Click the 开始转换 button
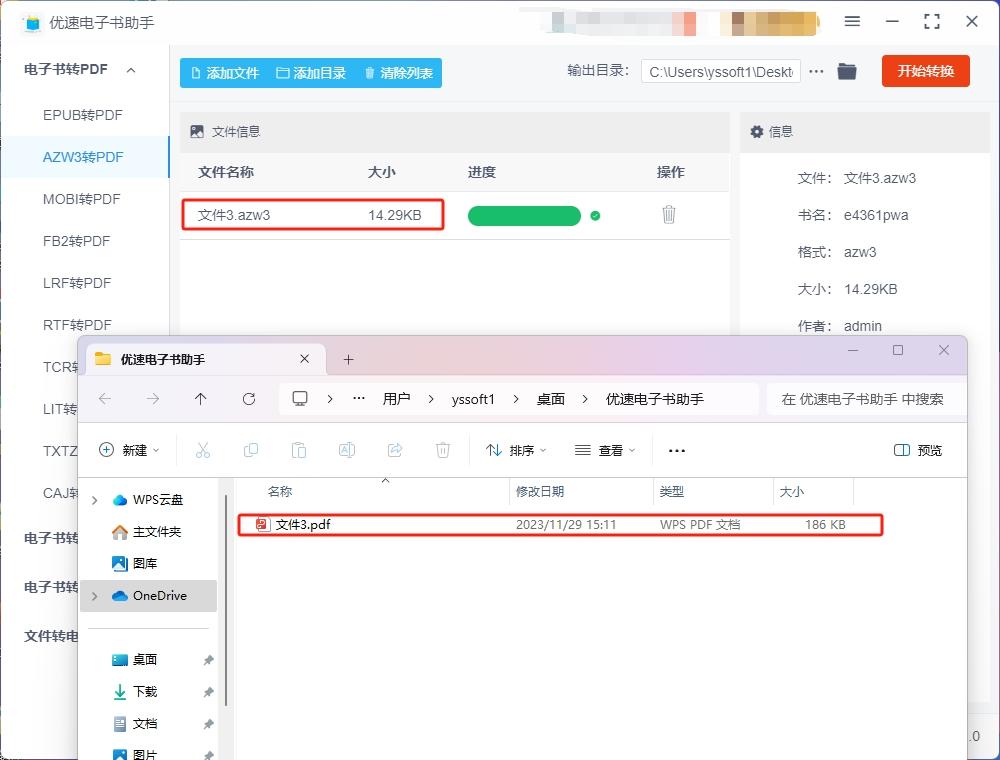Image resolution: width=1000 pixels, height=760 pixels. 925,71
